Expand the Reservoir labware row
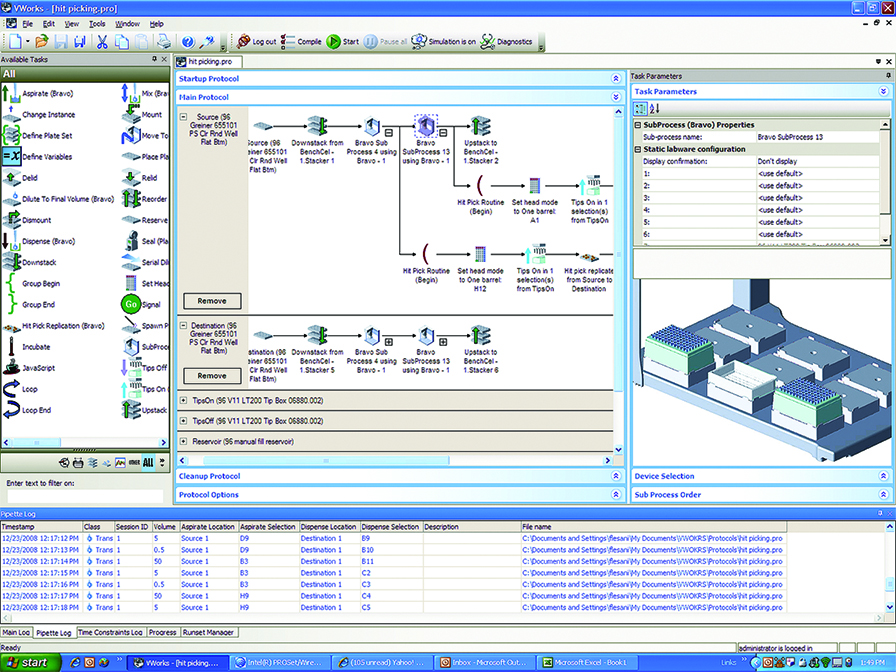This screenshot has width=896, height=672. pyautogui.click(x=183, y=442)
